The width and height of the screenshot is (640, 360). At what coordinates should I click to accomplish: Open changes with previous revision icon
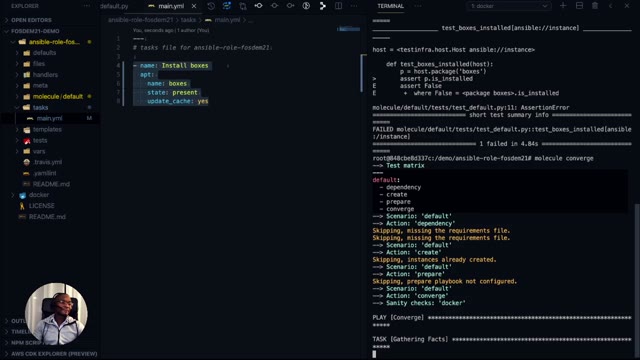[x=258, y=6]
